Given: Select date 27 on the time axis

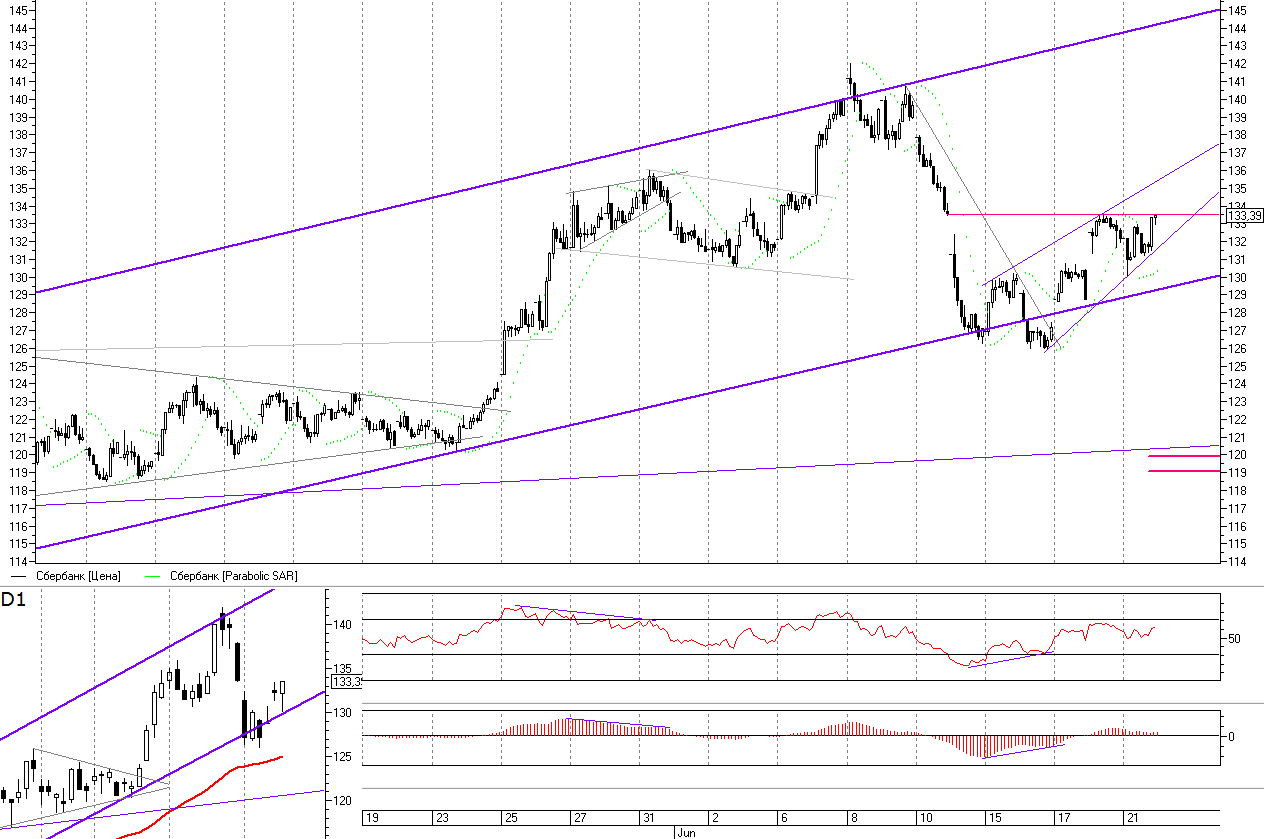Looking at the screenshot, I should (580, 818).
